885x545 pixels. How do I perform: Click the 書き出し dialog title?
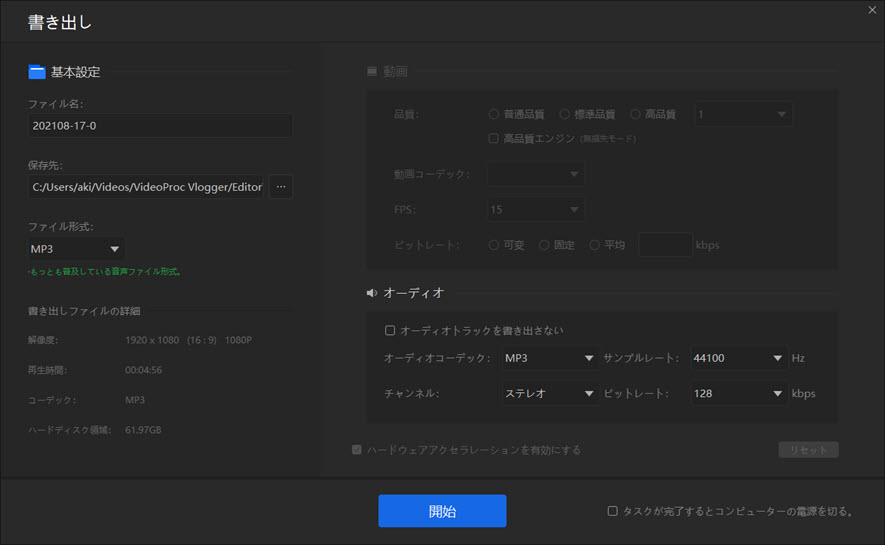pyautogui.click(x=59, y=22)
